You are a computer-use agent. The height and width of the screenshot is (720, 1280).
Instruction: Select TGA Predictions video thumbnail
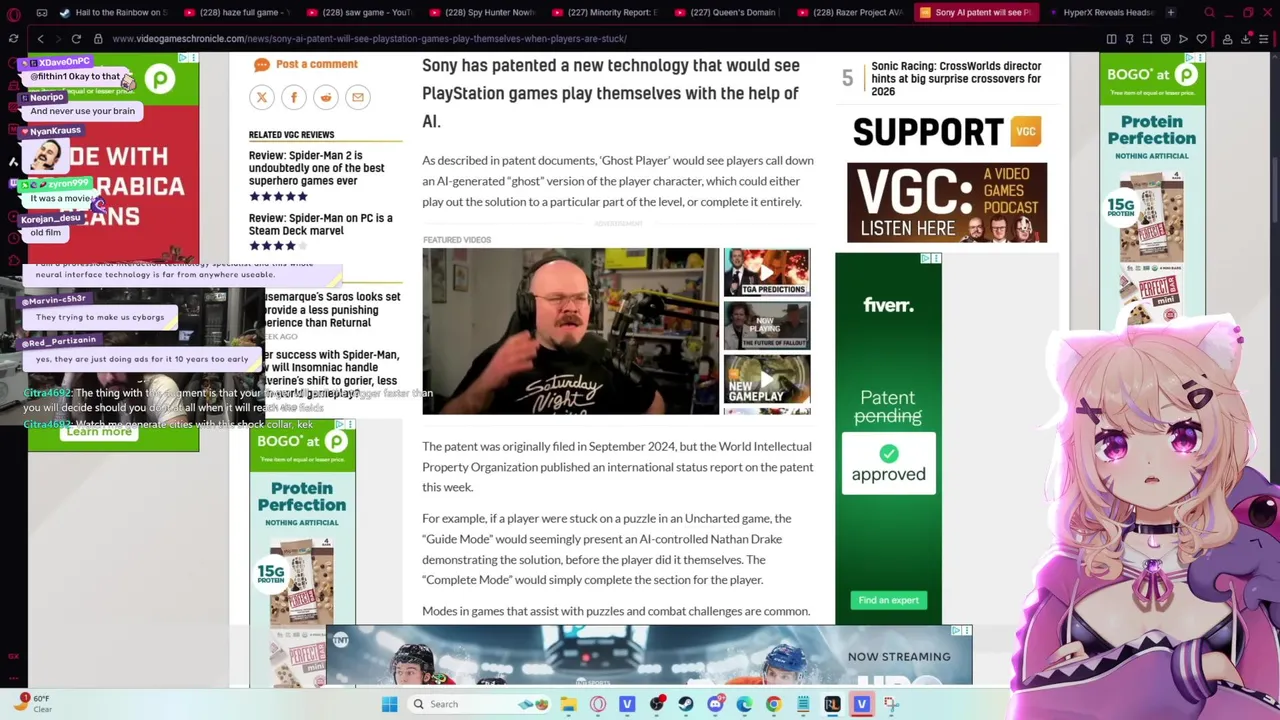pos(767,273)
